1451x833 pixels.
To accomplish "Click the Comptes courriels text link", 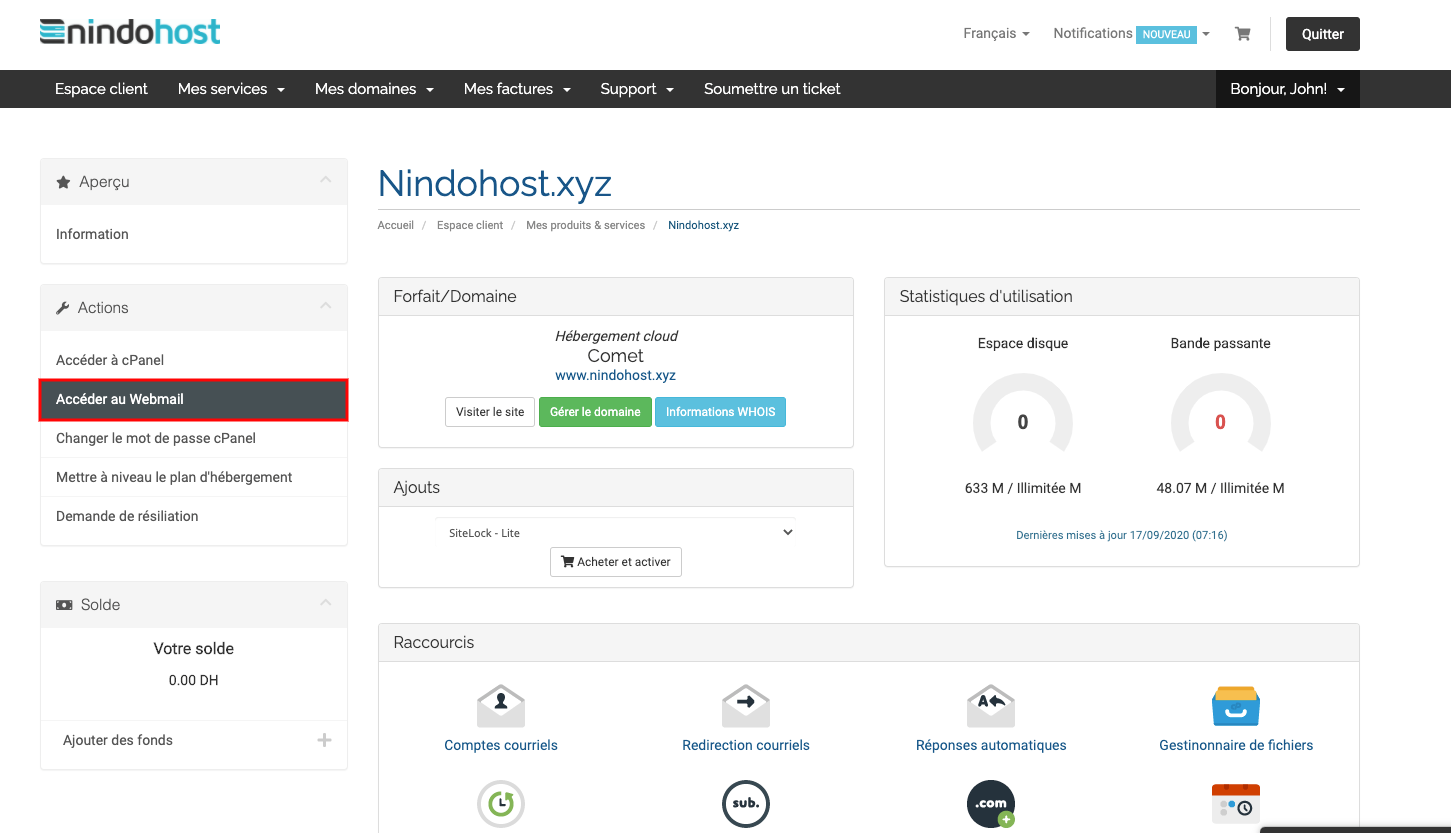I will 501,745.
